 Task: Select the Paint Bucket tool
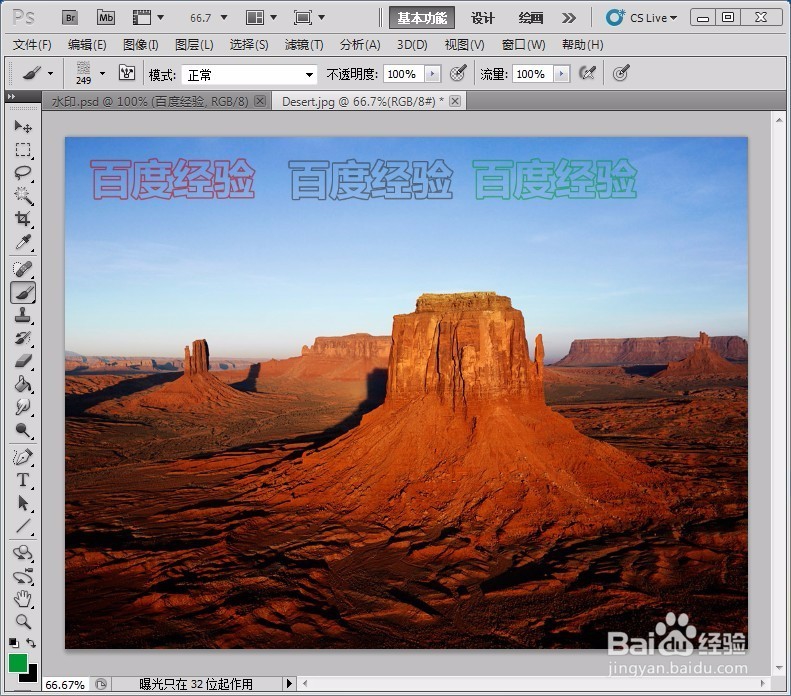coord(23,384)
